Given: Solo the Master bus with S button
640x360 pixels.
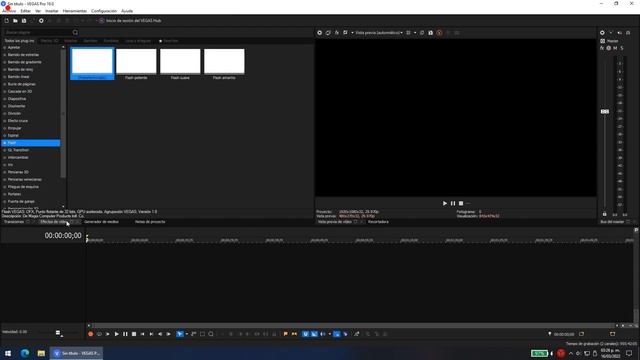Looking at the screenshot, I should pos(622,48).
